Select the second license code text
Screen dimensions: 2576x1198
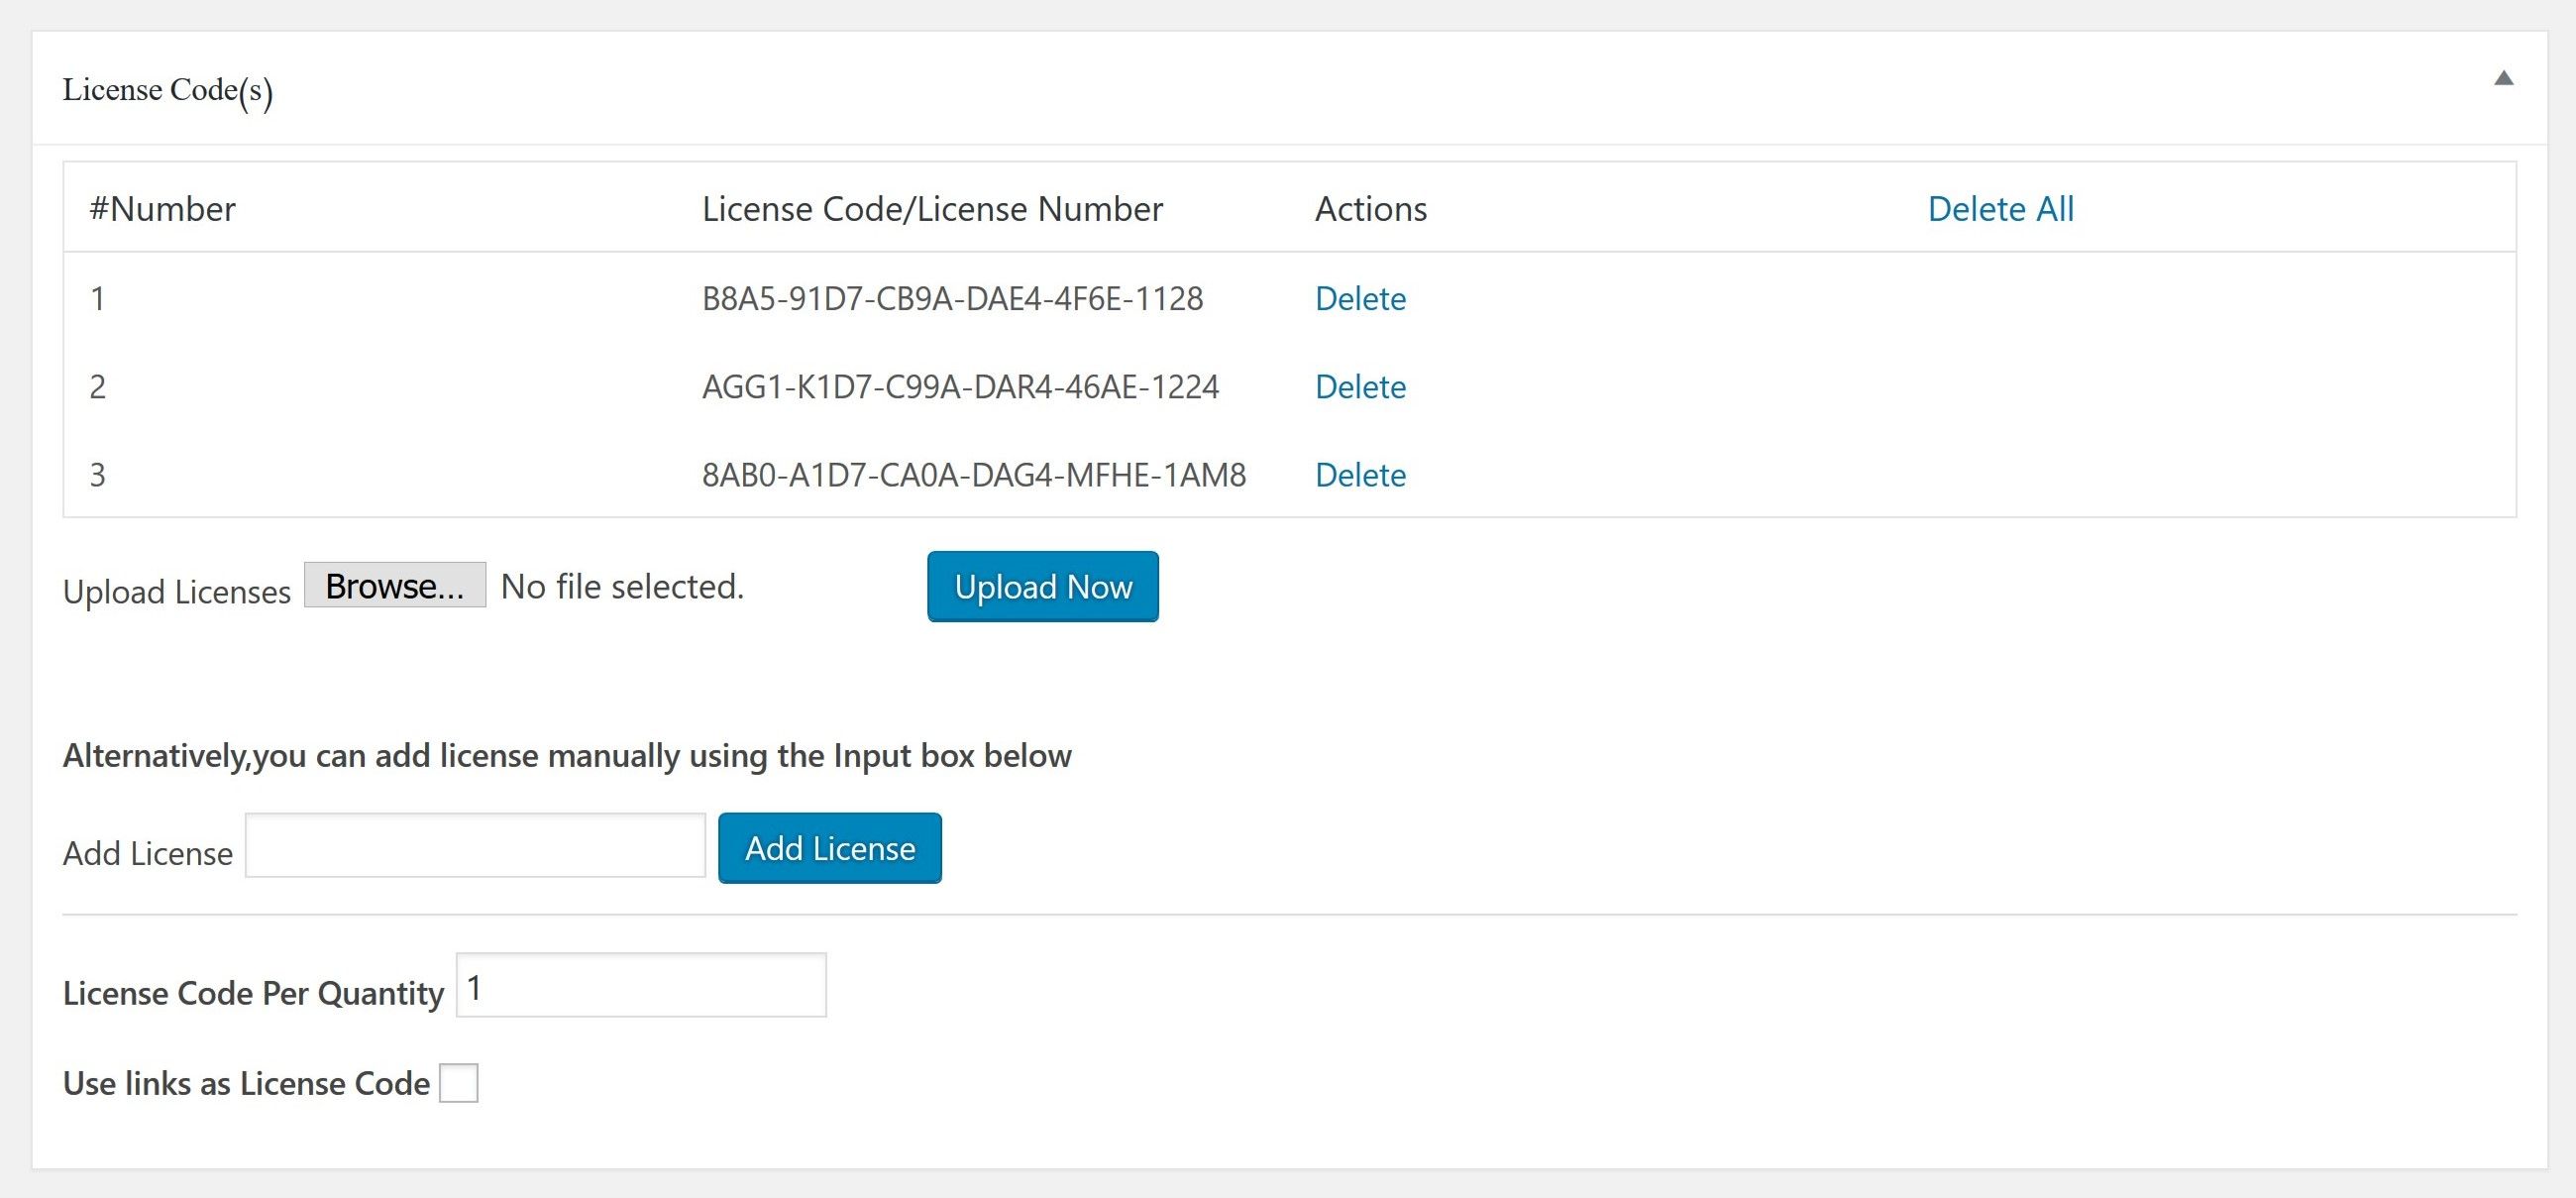(960, 387)
